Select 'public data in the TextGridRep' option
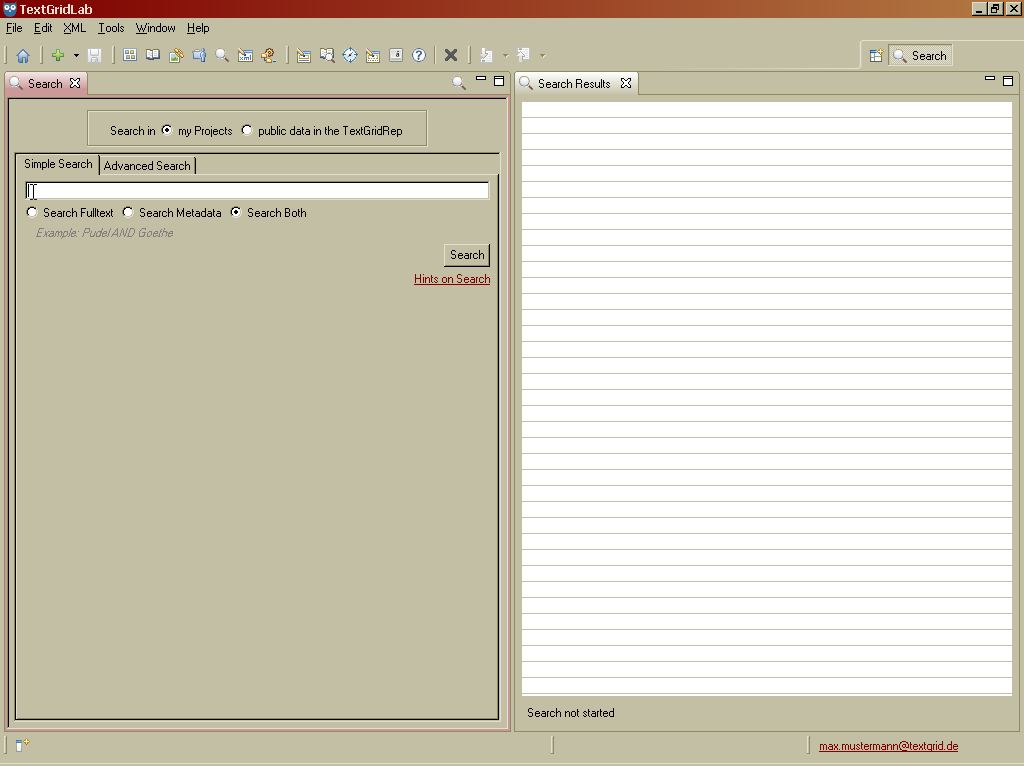1024x766 pixels. pyautogui.click(x=247, y=130)
